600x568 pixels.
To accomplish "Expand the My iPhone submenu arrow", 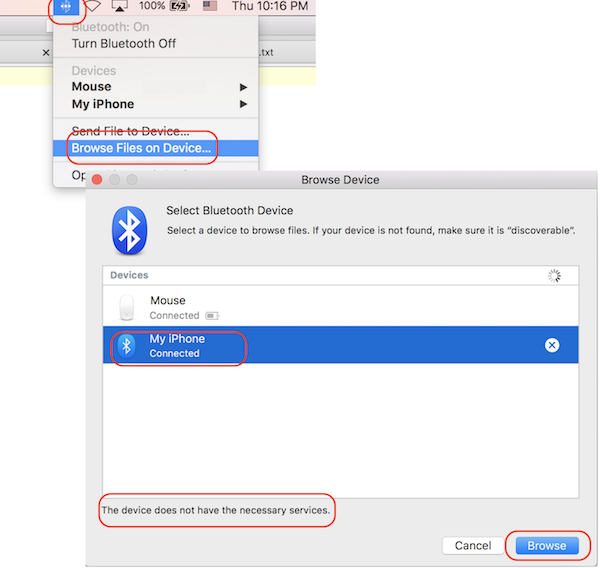I will tap(243, 104).
